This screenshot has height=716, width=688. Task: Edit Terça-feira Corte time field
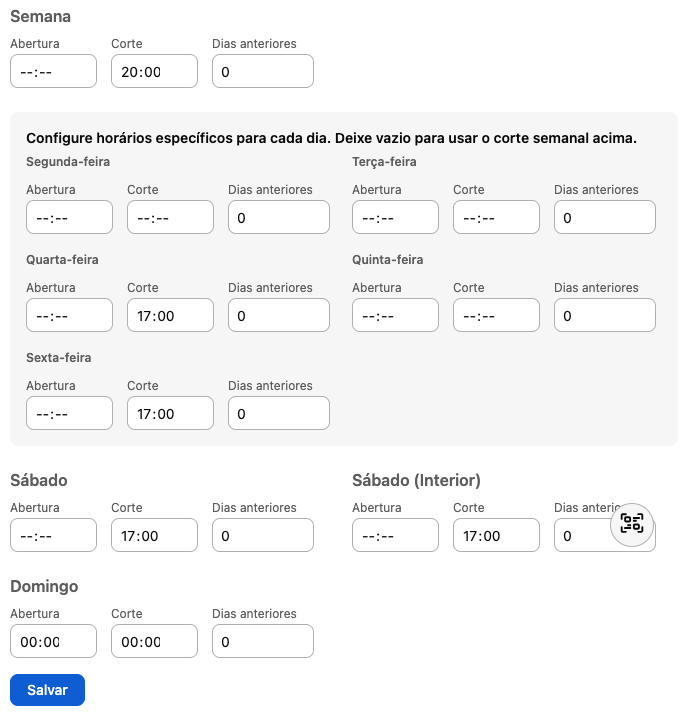coord(496,217)
